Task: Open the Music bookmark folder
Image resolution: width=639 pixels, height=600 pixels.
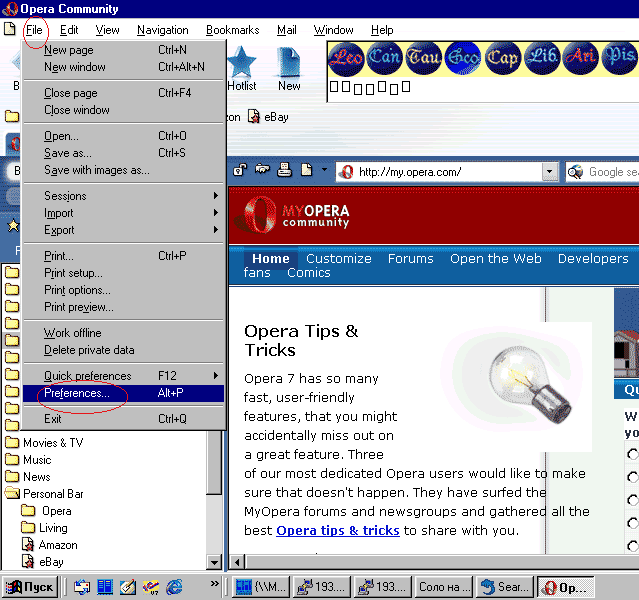Action: 29,460
